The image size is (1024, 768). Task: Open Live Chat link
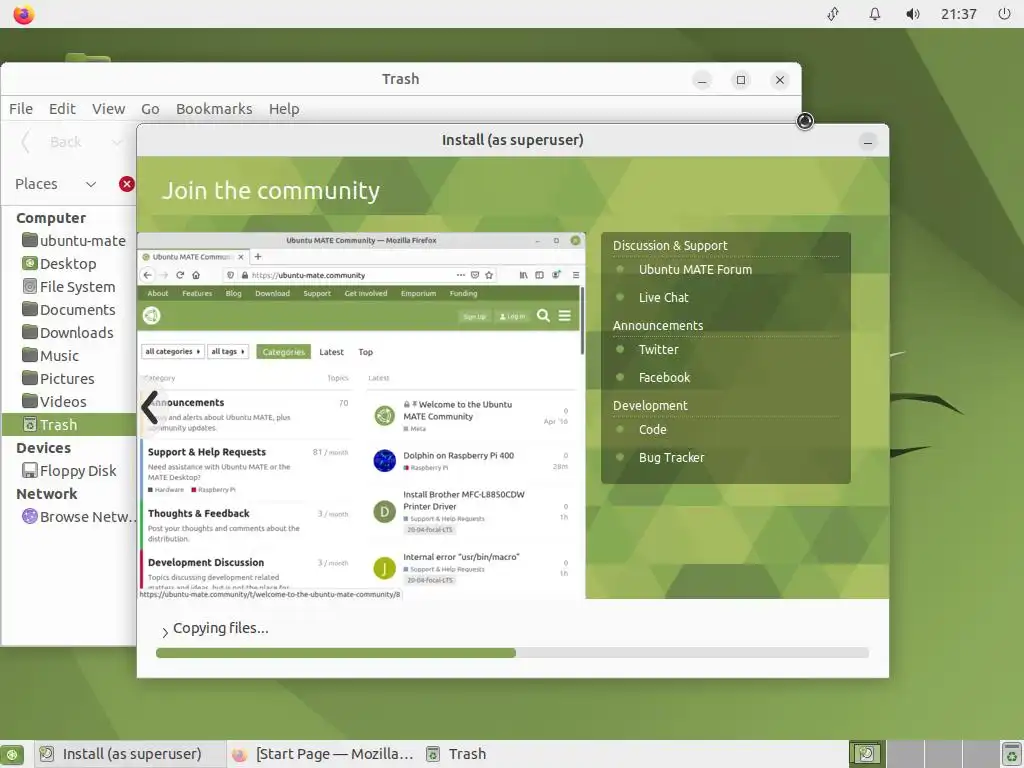[x=664, y=298]
